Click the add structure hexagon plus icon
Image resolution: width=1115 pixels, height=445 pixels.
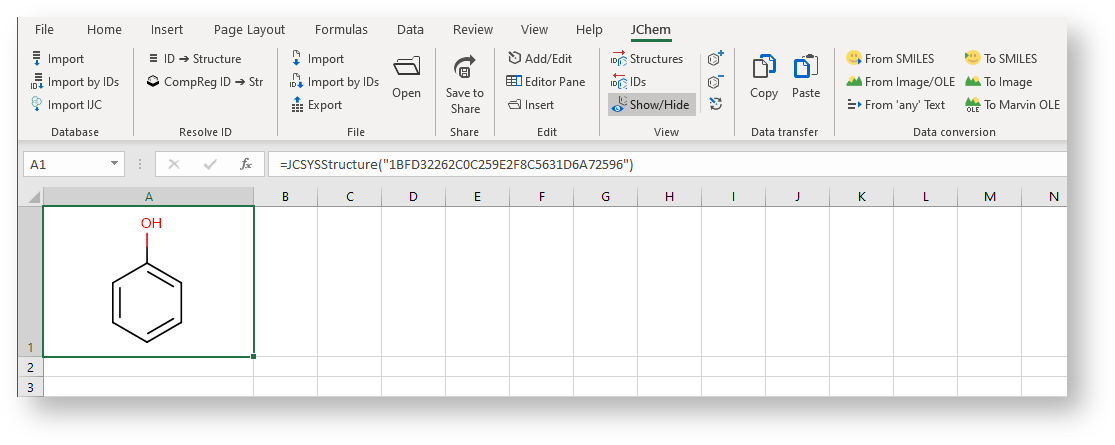coord(715,59)
